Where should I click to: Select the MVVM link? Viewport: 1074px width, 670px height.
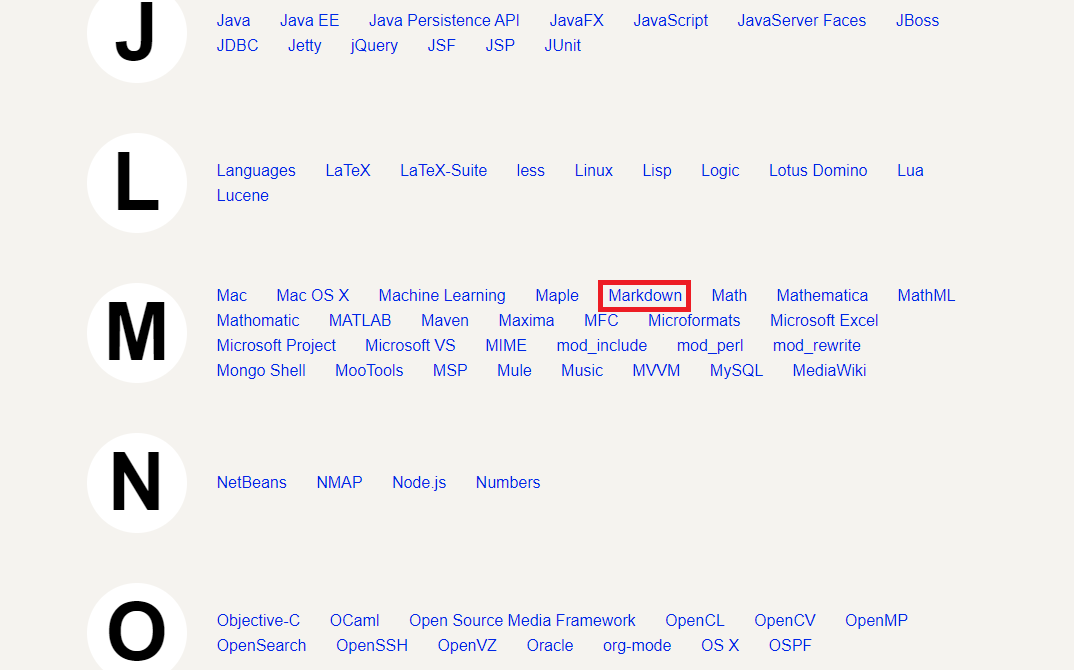[656, 371]
